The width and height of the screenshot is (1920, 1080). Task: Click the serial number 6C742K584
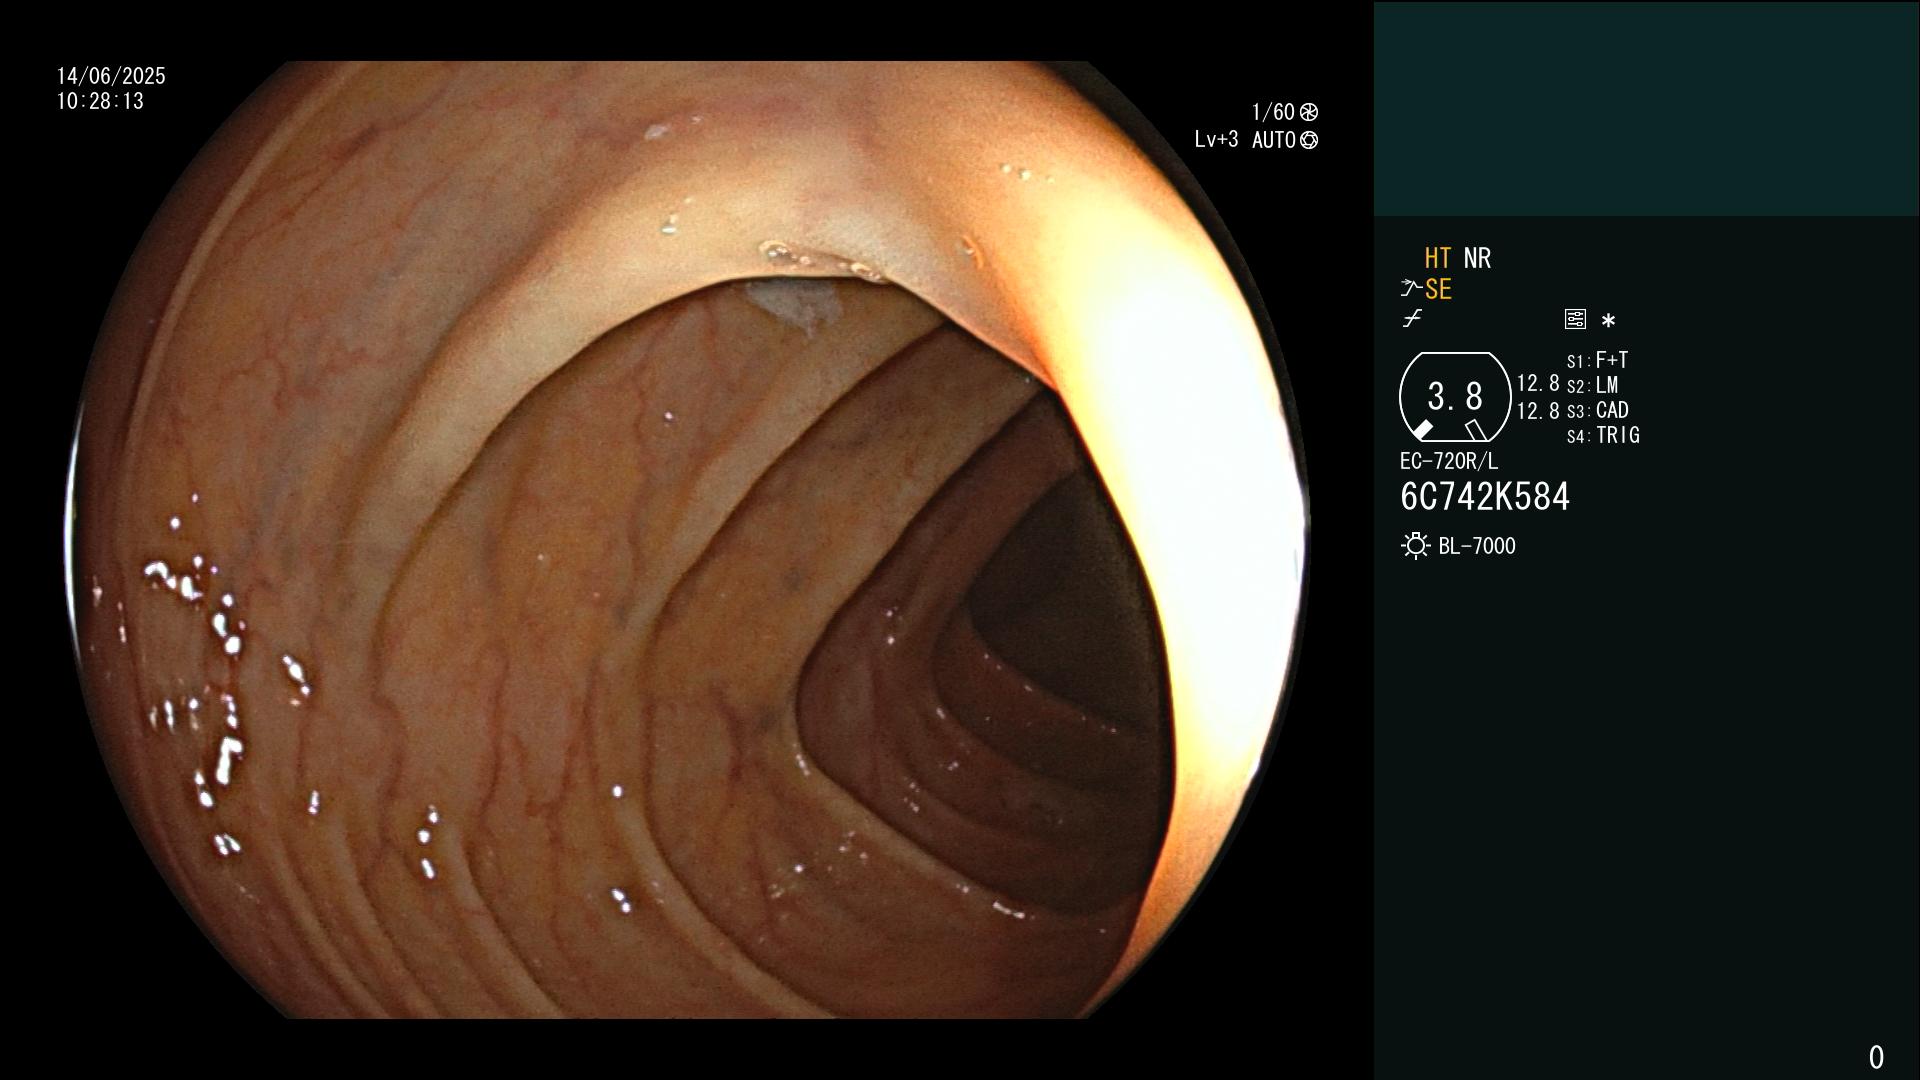pyautogui.click(x=1485, y=497)
